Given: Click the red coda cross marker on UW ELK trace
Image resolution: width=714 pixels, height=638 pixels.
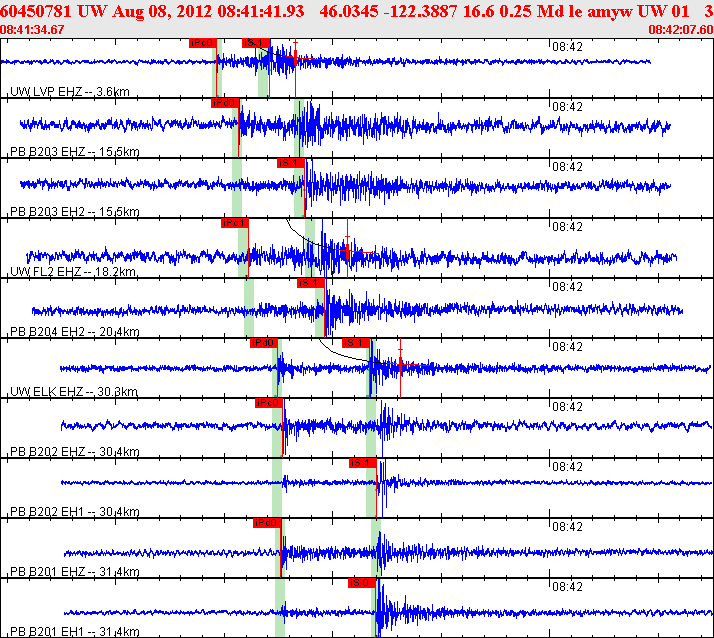Looking at the screenshot, I should point(400,363).
